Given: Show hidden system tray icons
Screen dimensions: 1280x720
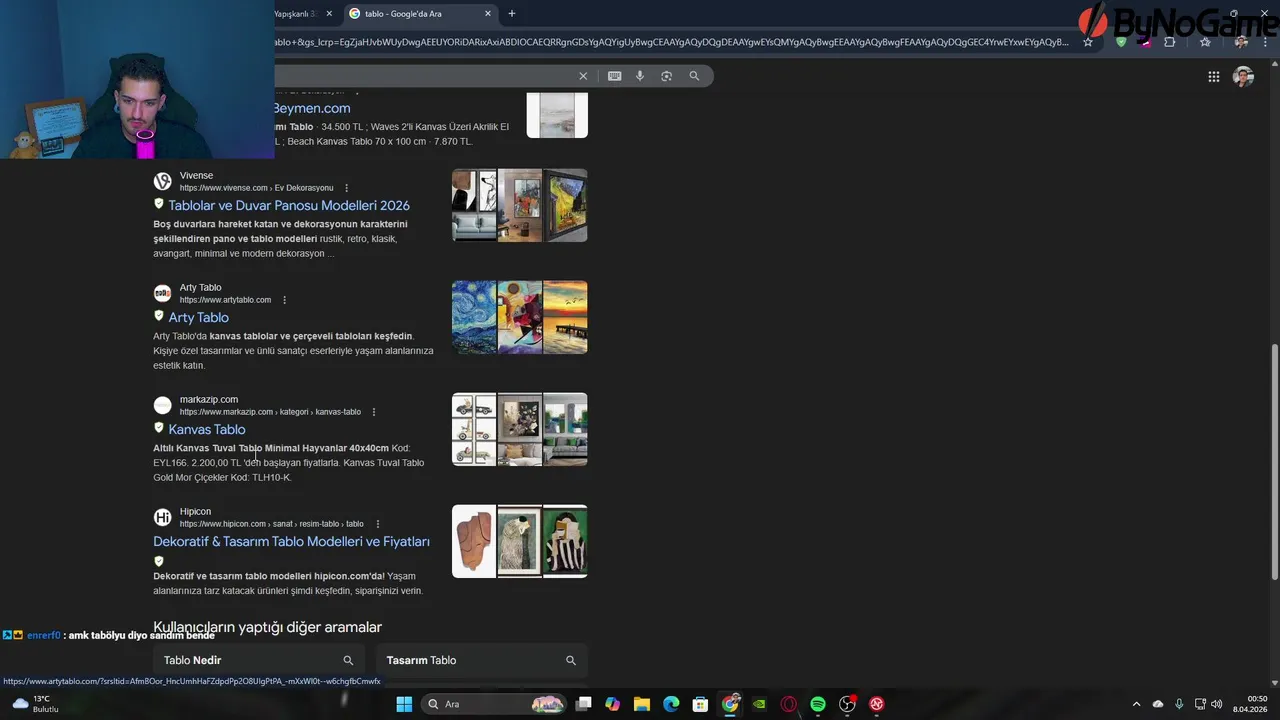Looking at the screenshot, I should 1136,704.
